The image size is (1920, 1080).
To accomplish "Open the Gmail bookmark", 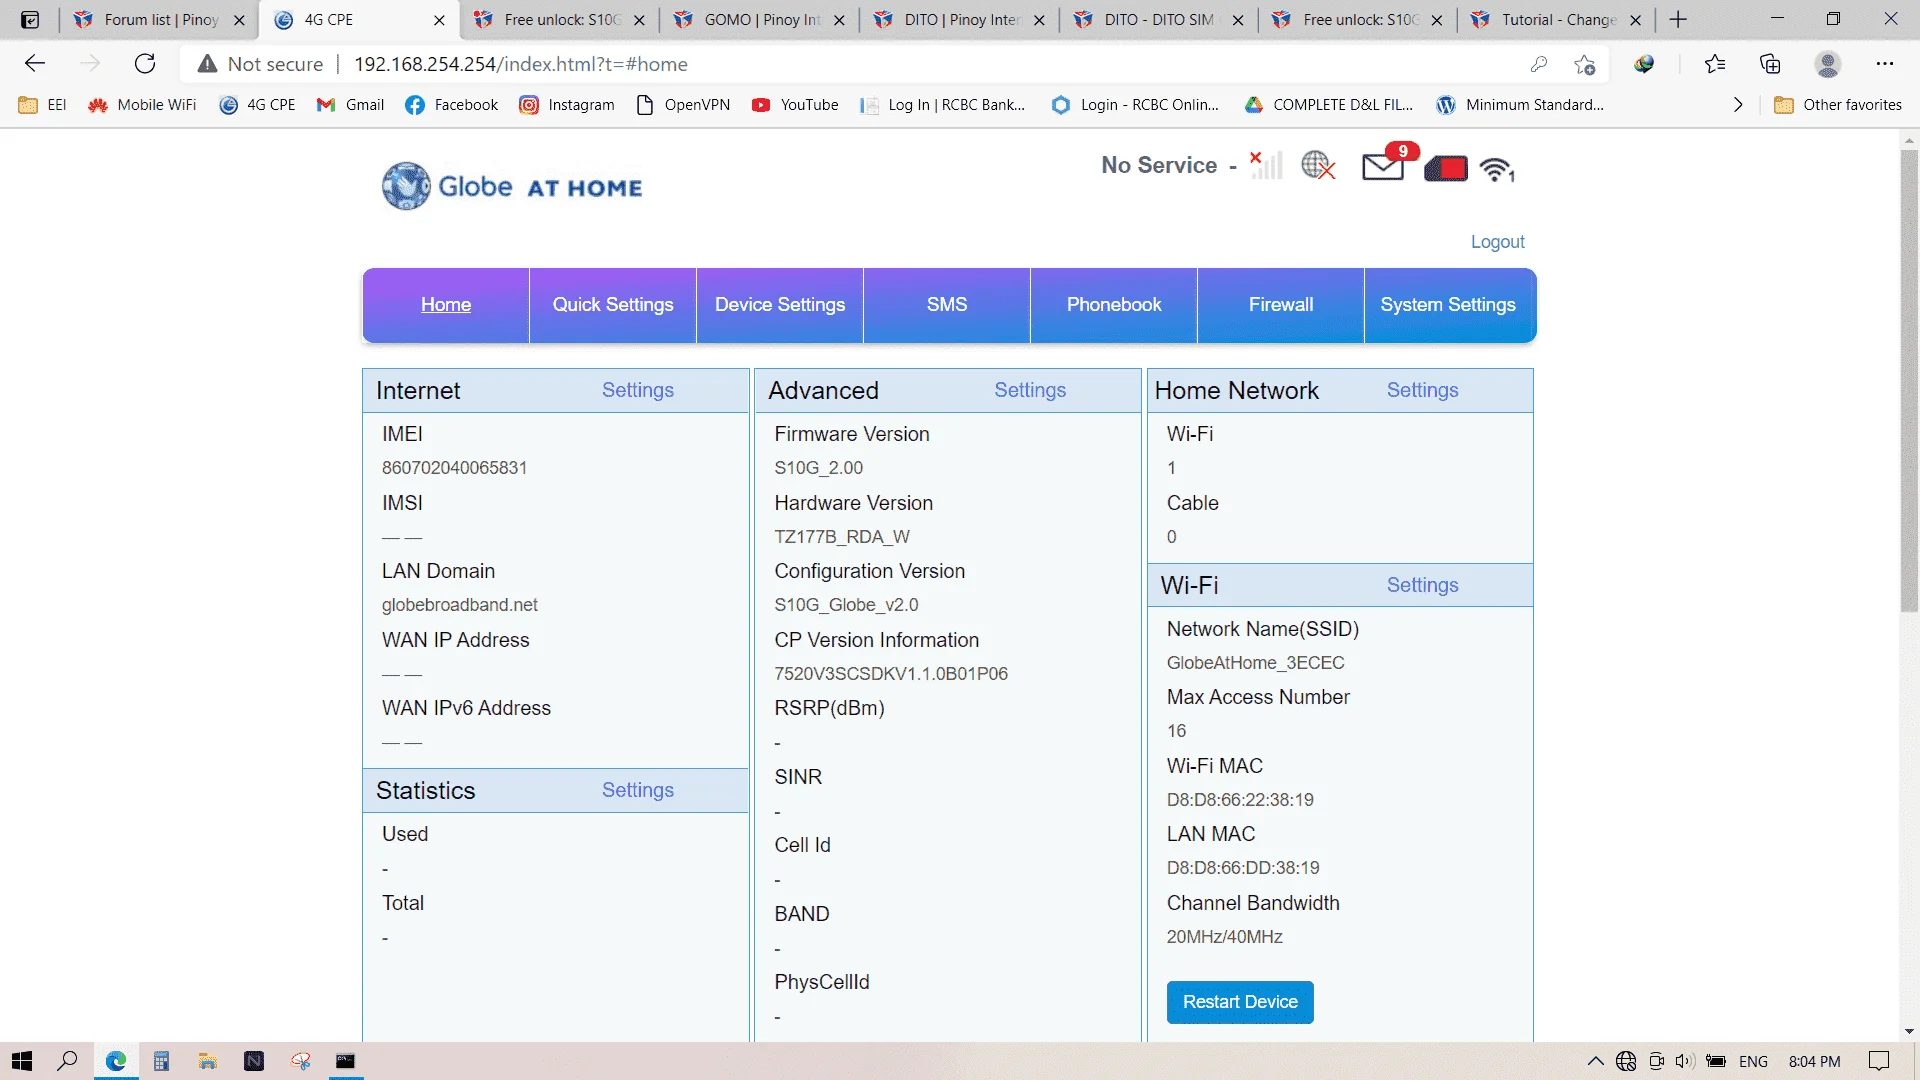I will pos(351,104).
